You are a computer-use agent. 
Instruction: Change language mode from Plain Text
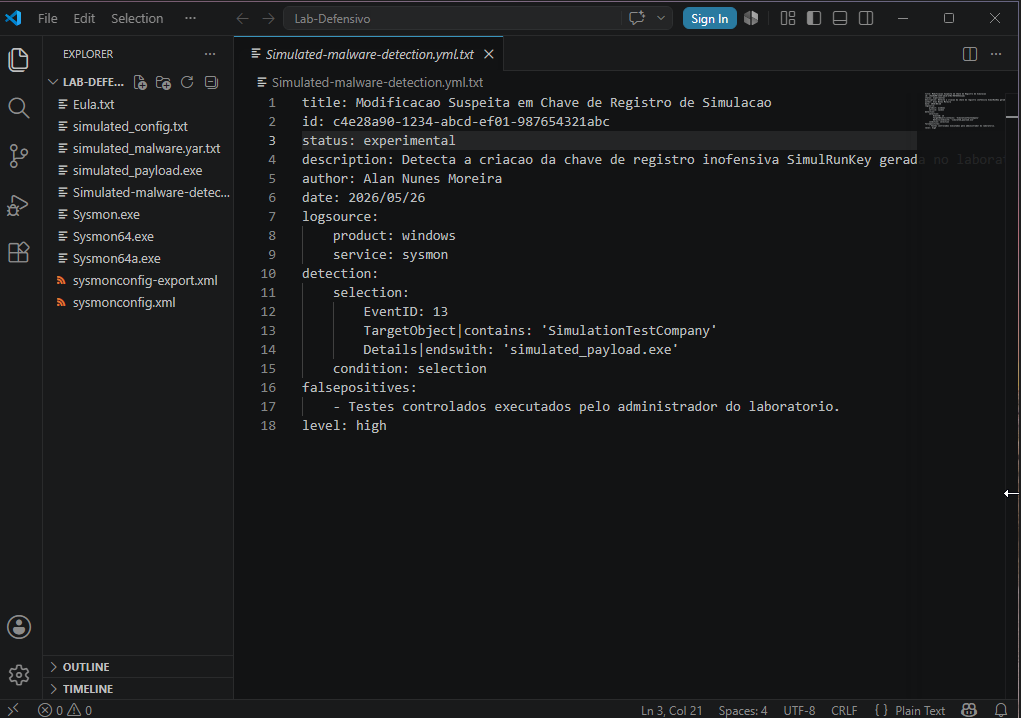(x=919, y=710)
